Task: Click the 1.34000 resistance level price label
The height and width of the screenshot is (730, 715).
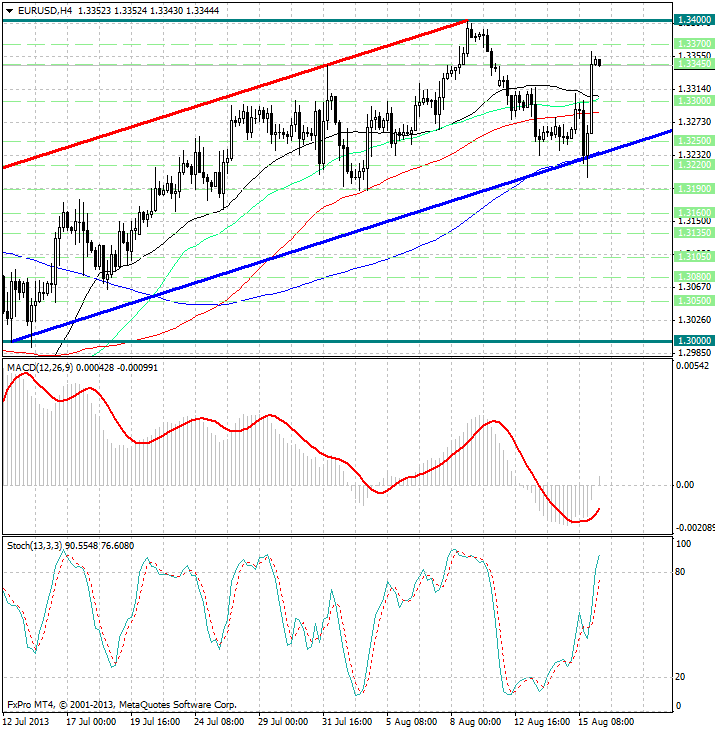Action: (694, 20)
